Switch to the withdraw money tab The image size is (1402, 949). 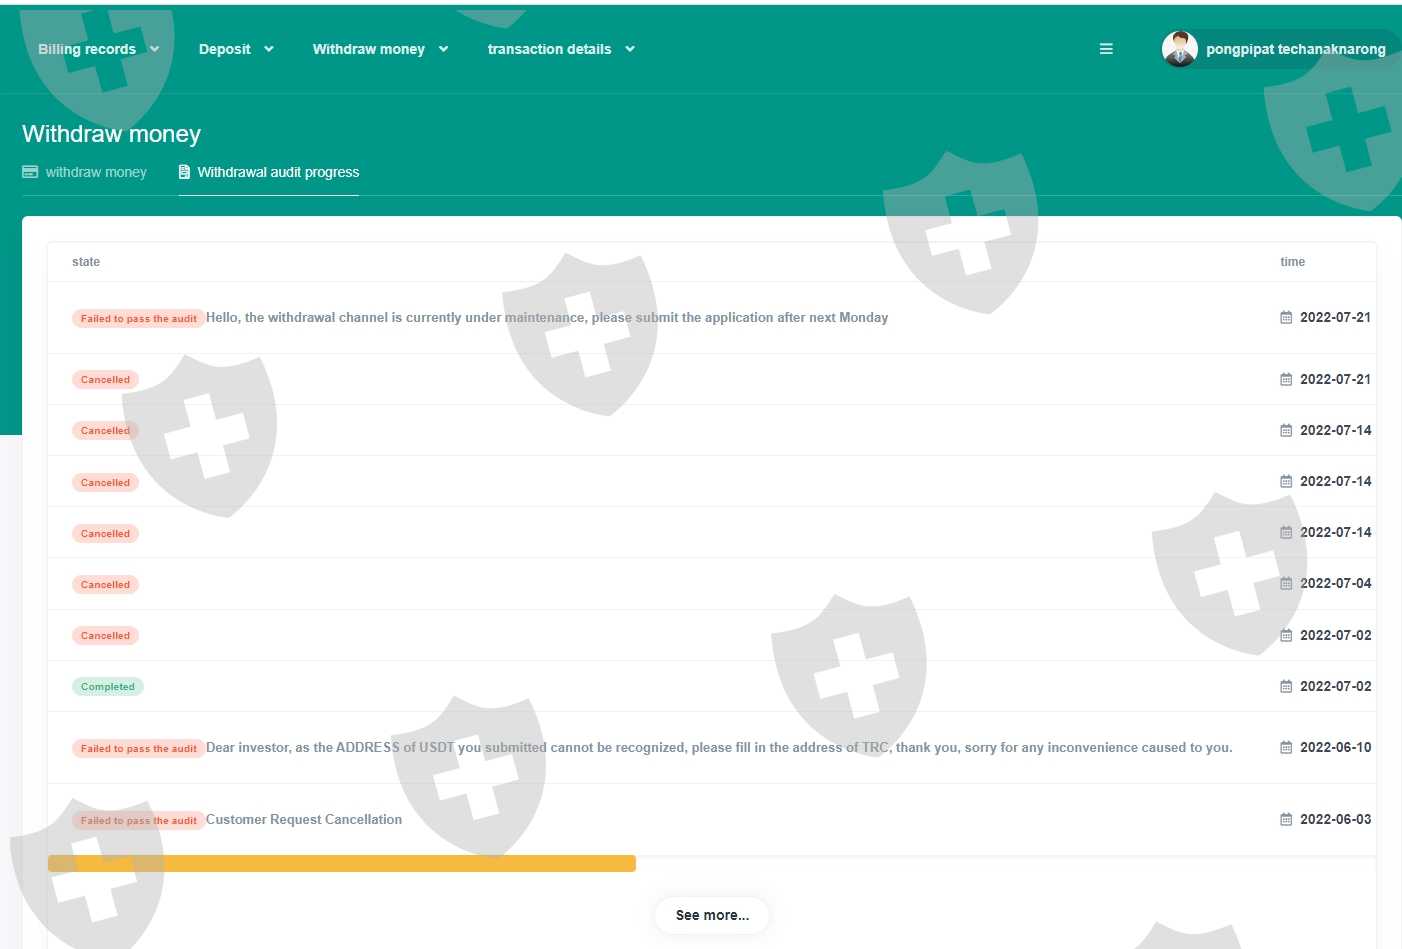coord(95,172)
